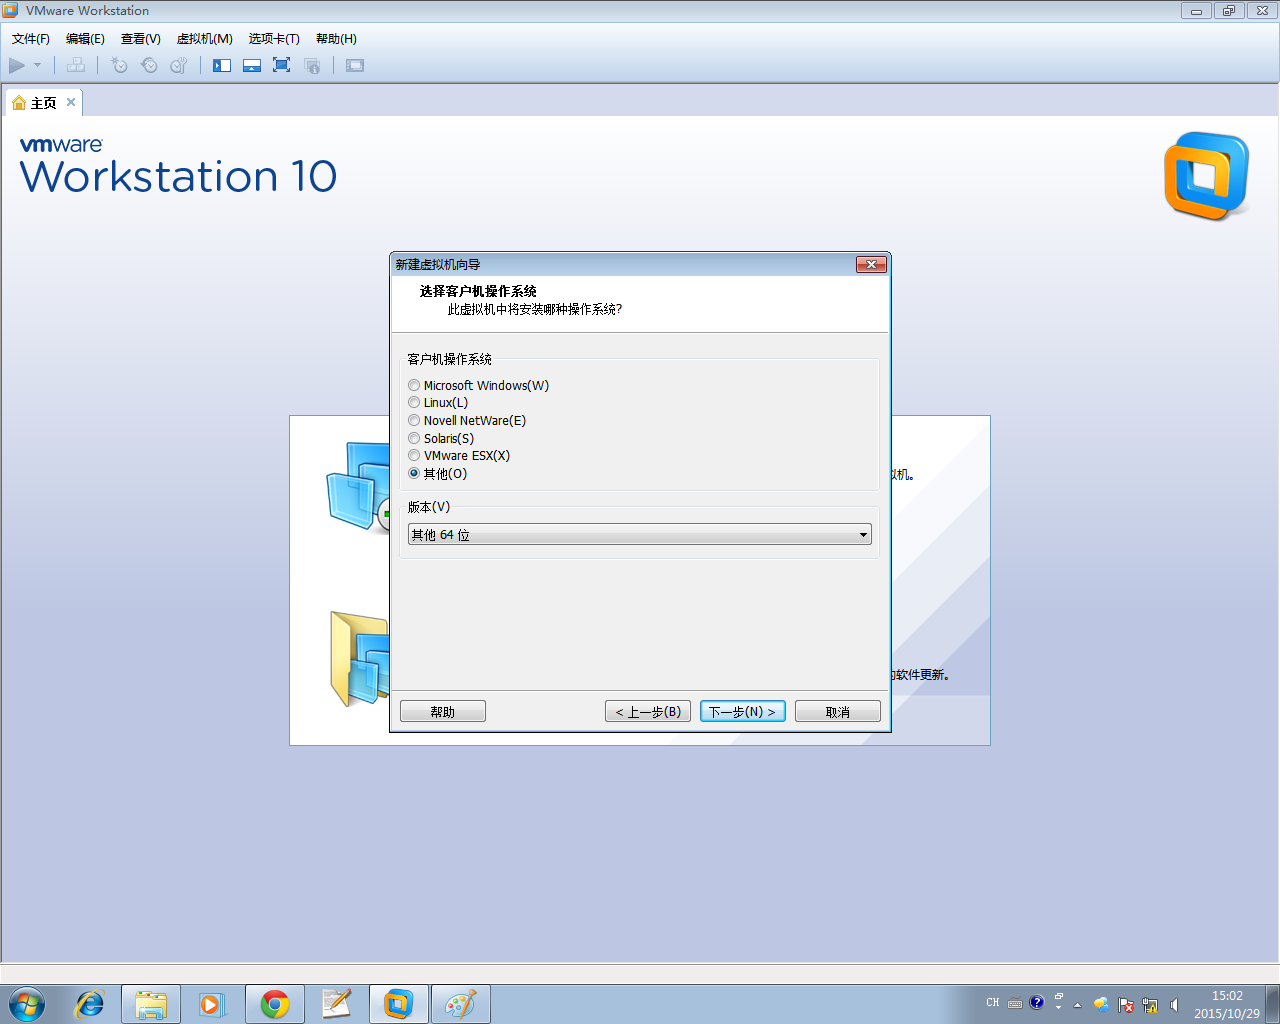Open Windows Explorer folder icon in taskbar
Screen dimensions: 1280x1024
pyautogui.click(x=151, y=1004)
